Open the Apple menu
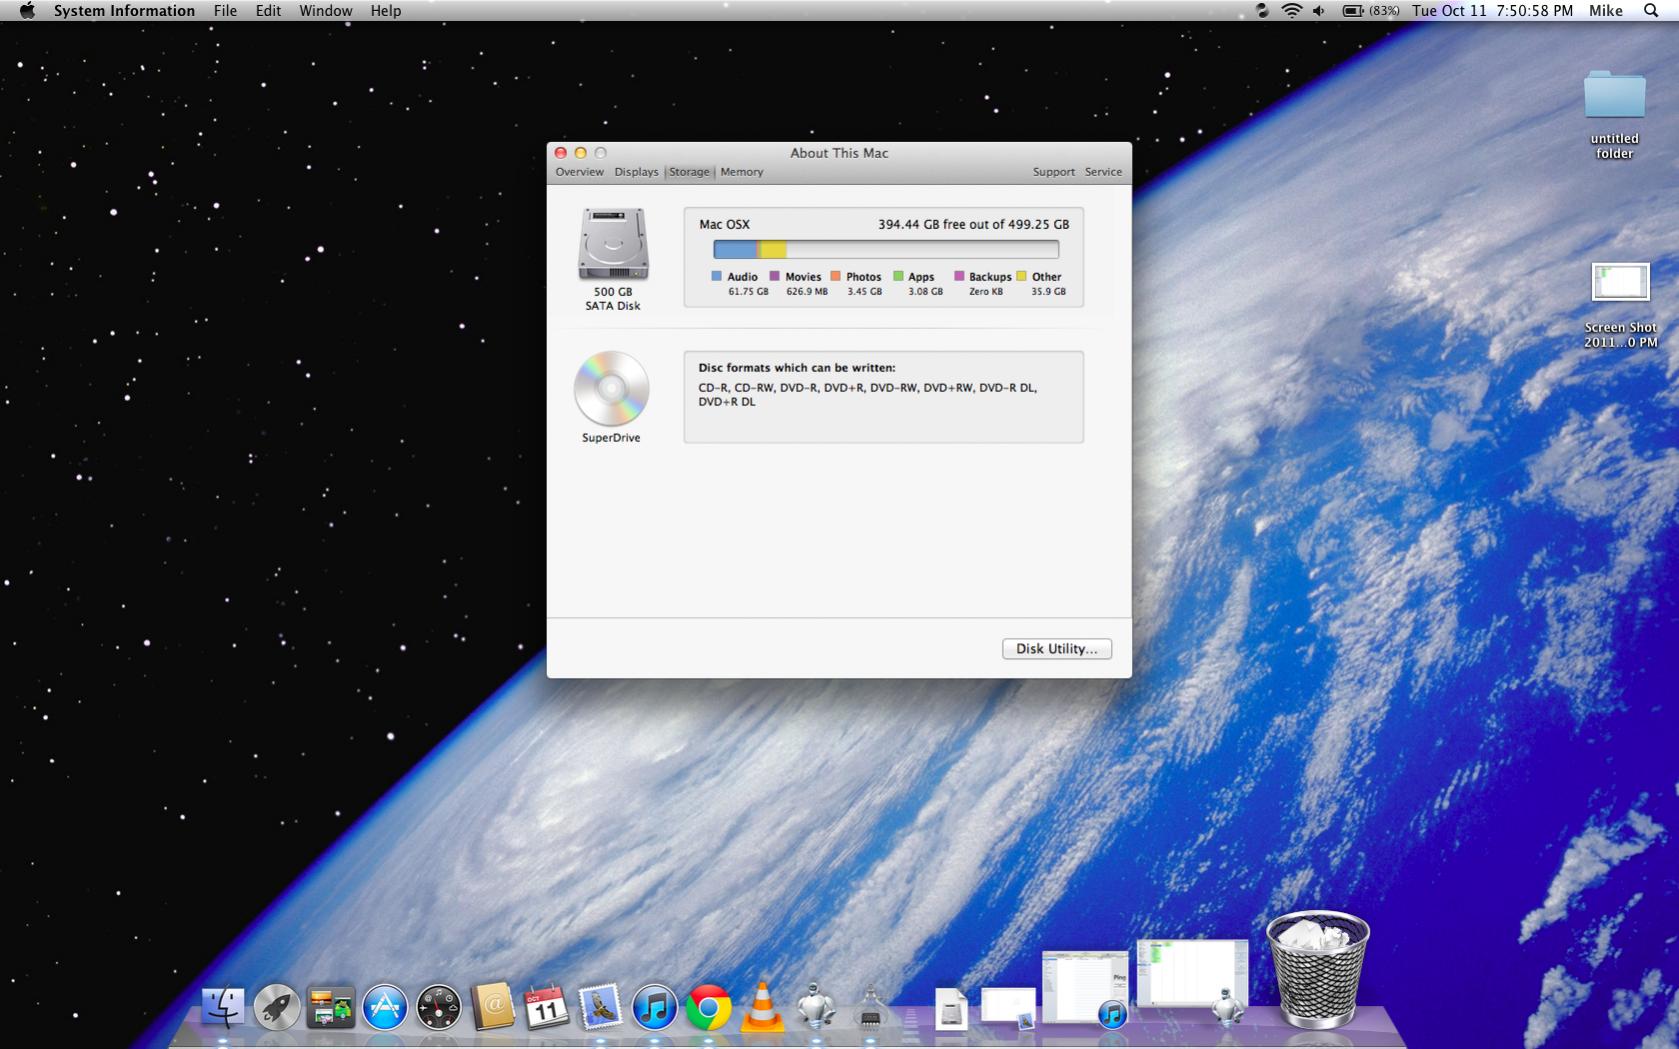The image size is (1679, 1049). pos(27,10)
